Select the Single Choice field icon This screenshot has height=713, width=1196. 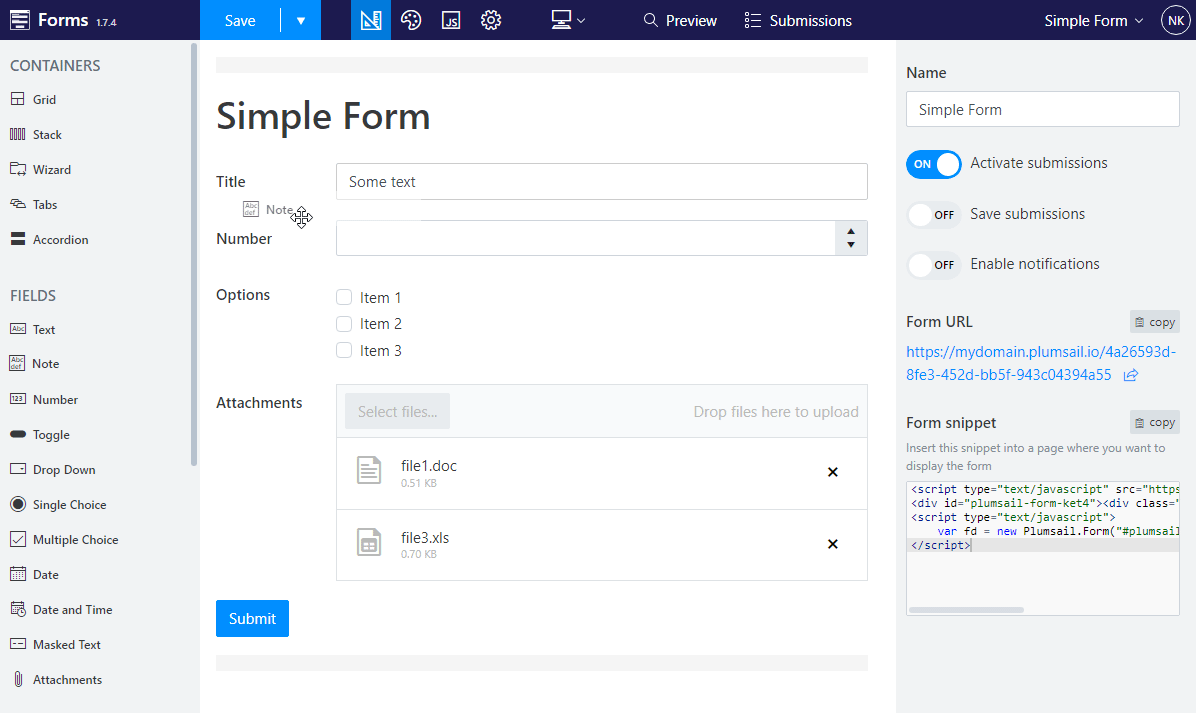18,504
